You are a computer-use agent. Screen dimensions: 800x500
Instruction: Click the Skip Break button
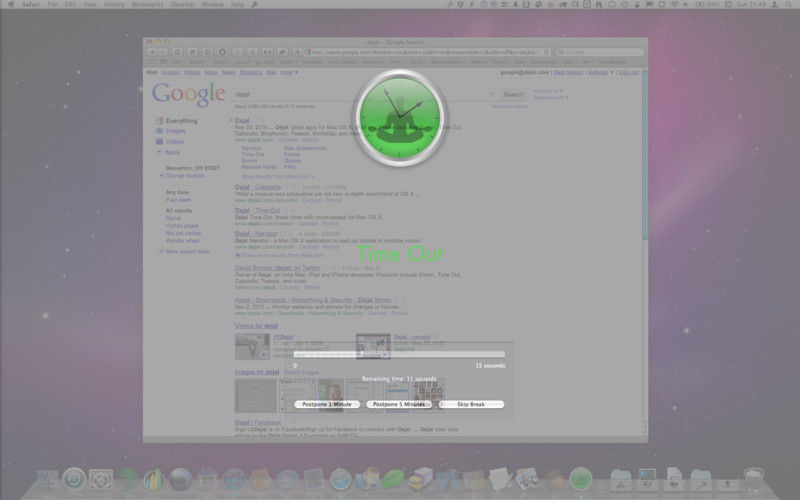tap(471, 404)
